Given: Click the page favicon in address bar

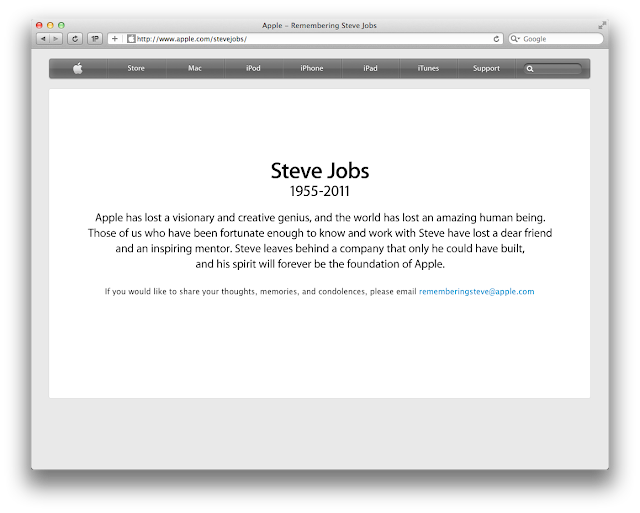Looking at the screenshot, I should (x=131, y=39).
